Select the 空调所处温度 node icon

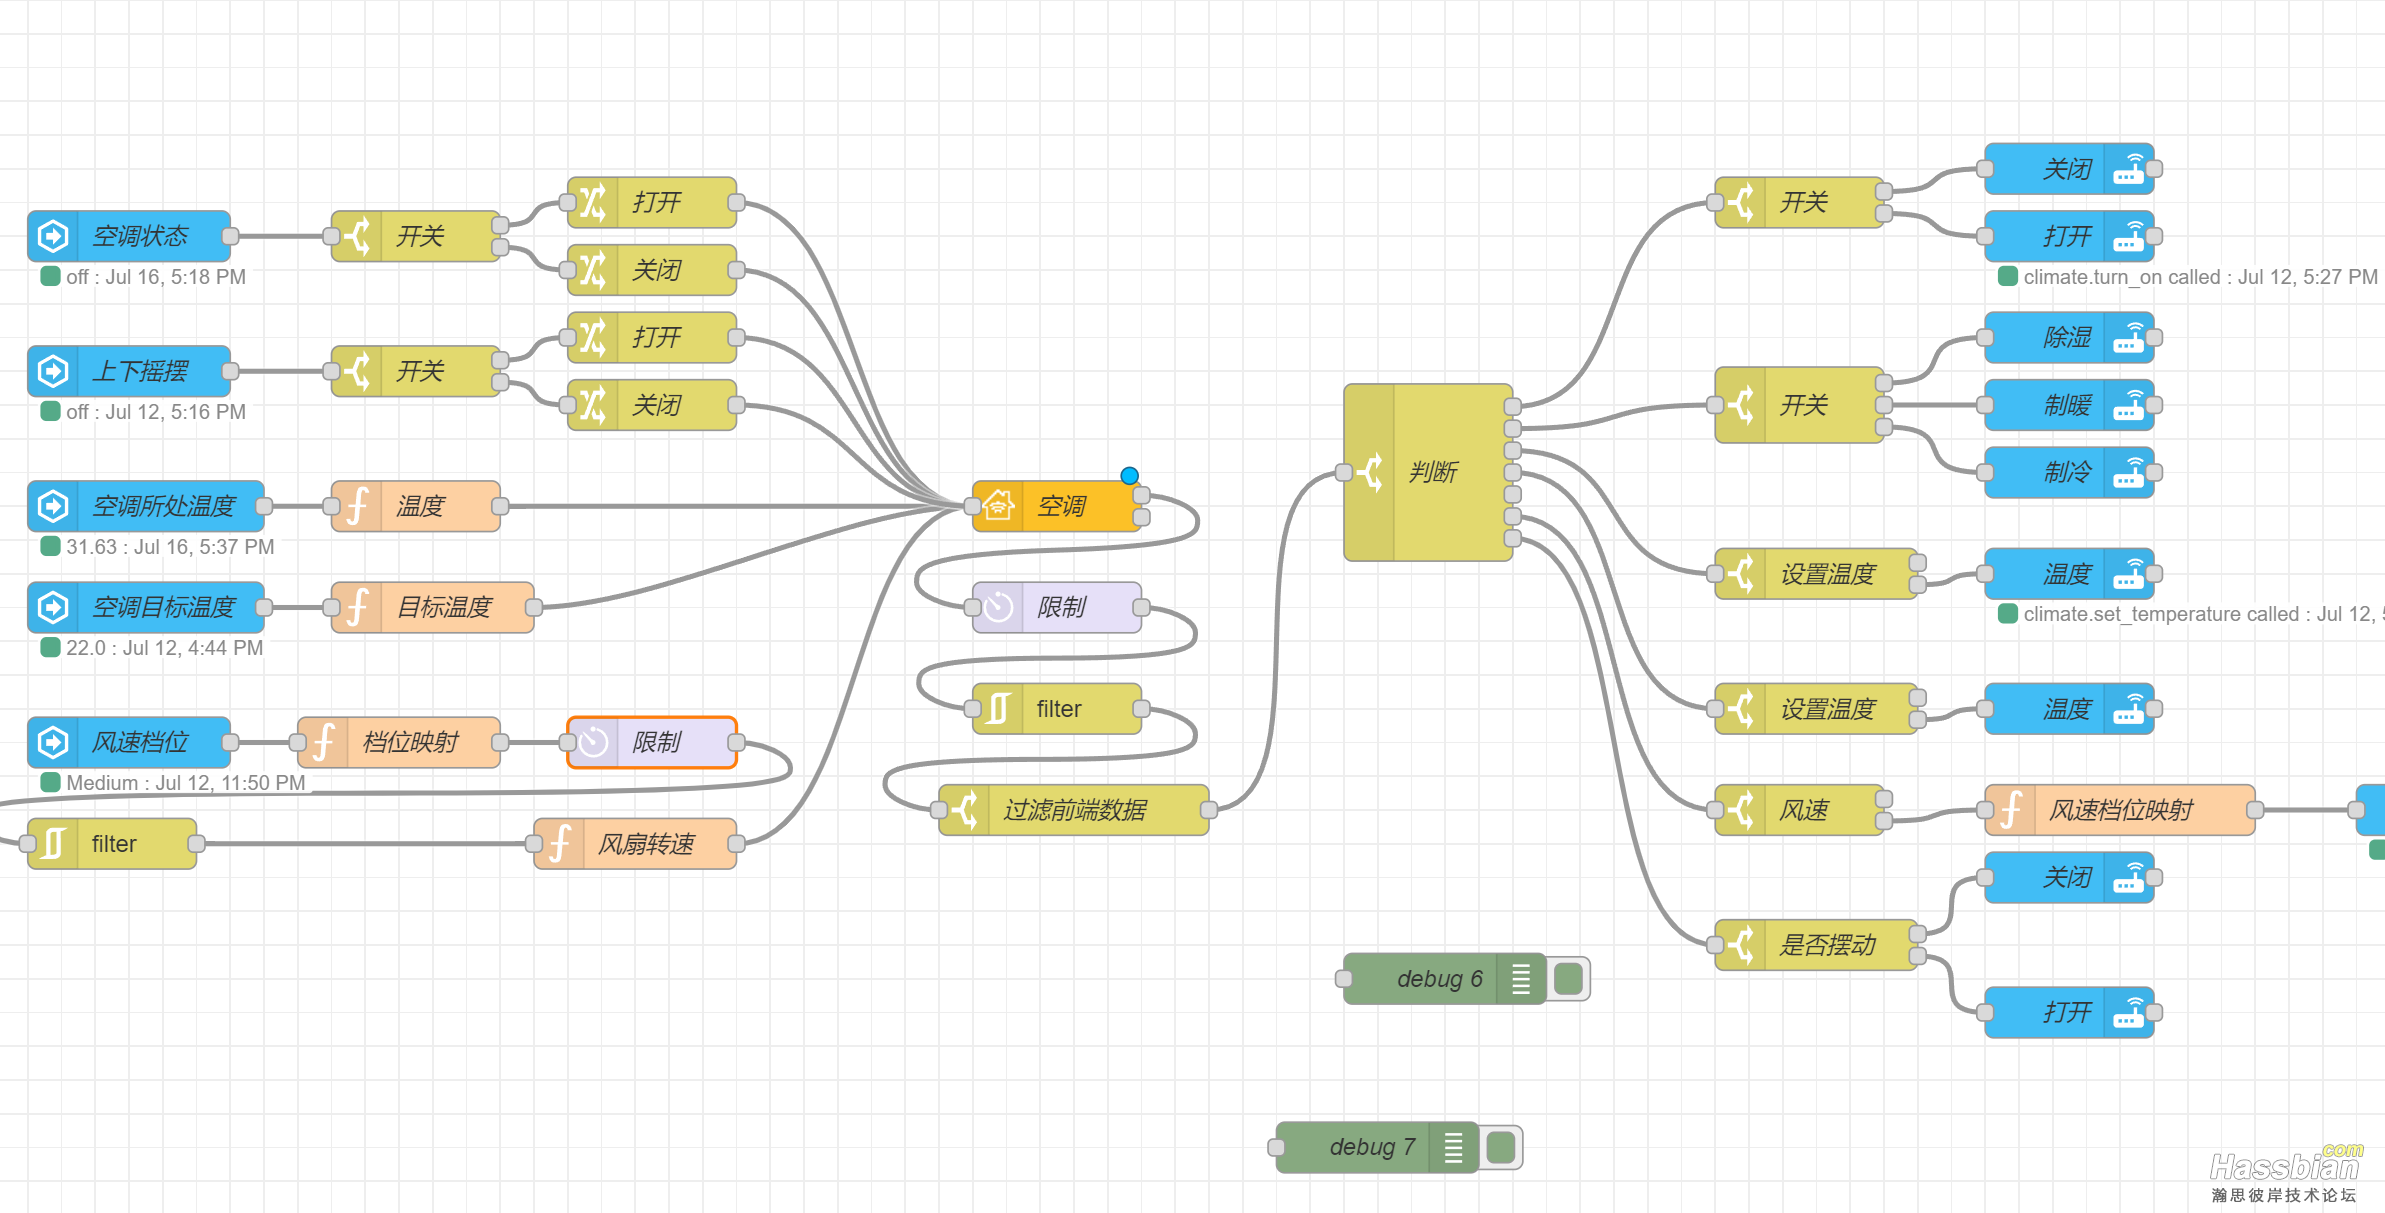[53, 506]
